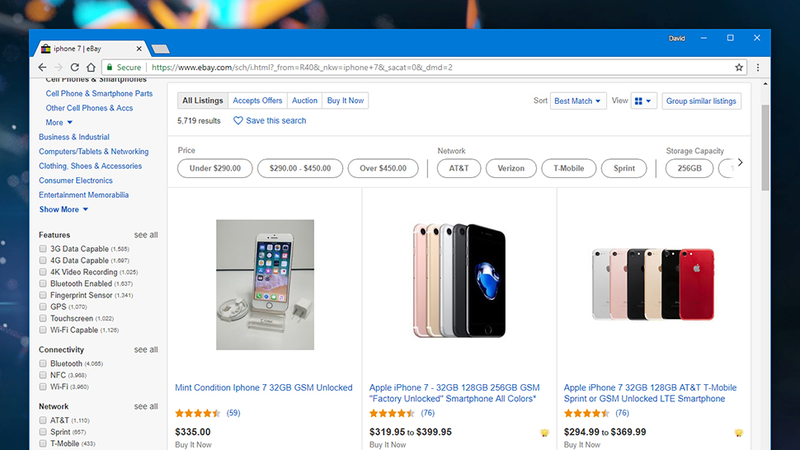The height and width of the screenshot is (450, 800).
Task: Reload the page with the refresh icon
Action: (x=74, y=67)
